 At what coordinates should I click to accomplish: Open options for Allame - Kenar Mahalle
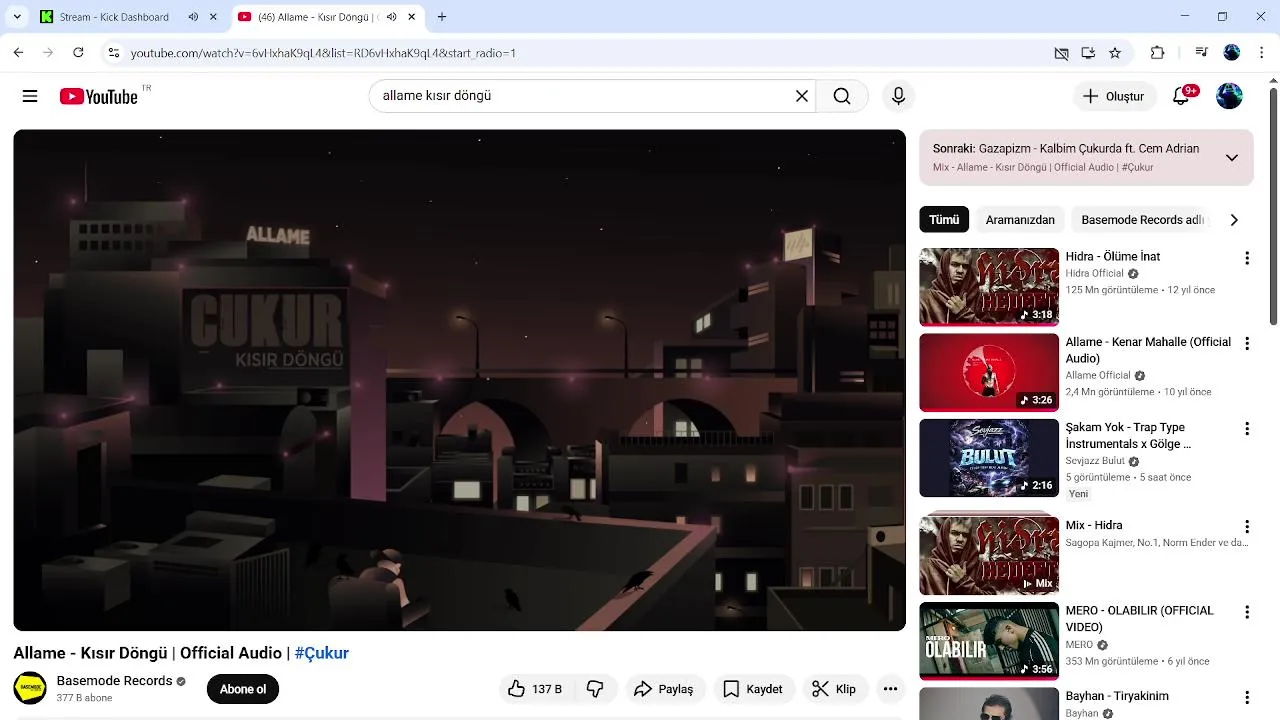point(1246,344)
